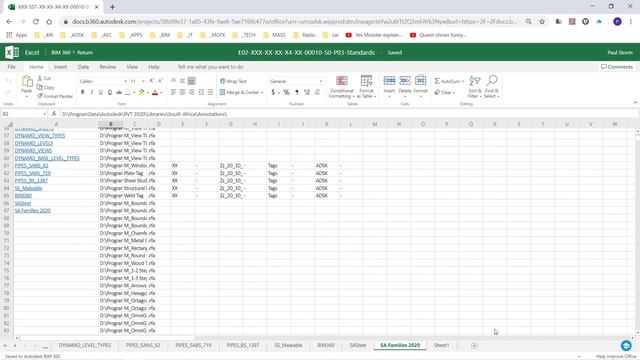Increase the cell indent

point(210,92)
